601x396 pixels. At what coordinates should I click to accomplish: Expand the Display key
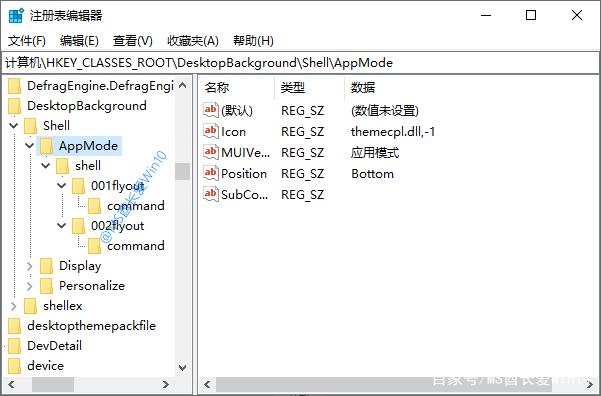point(30,266)
